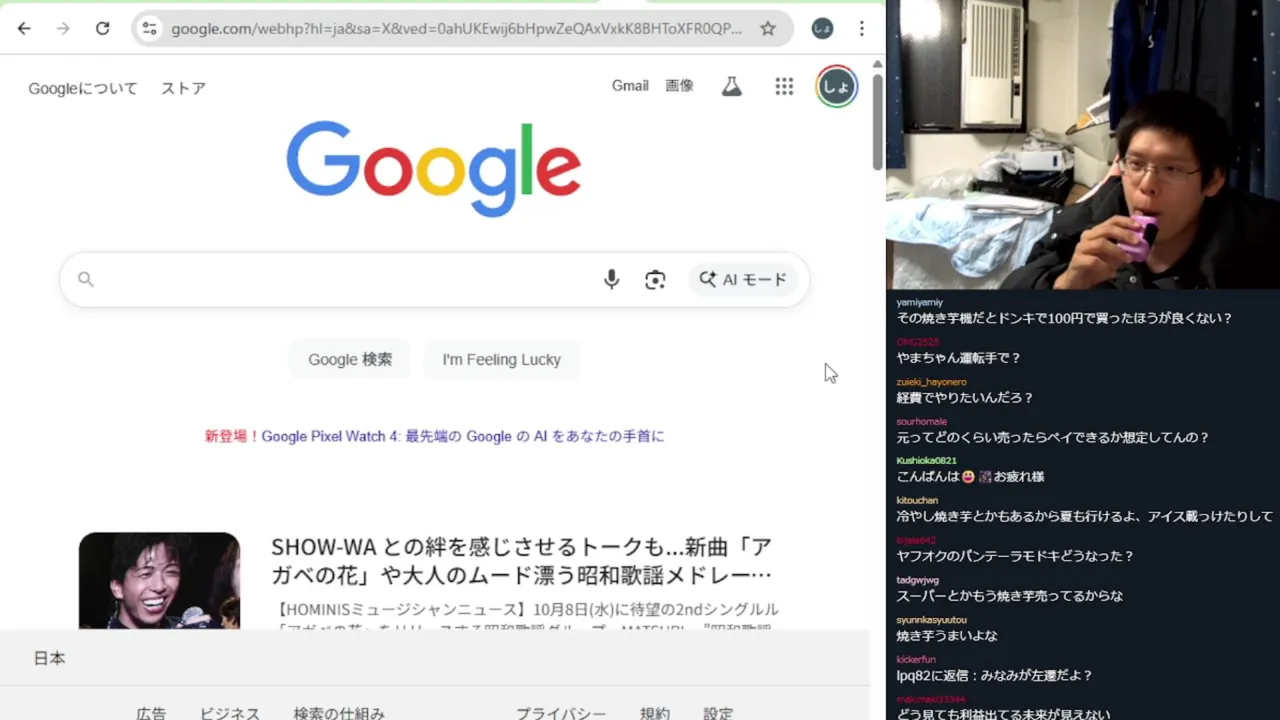Click chat username sourhomale
Screen dimensions: 1280x720
[921, 421]
